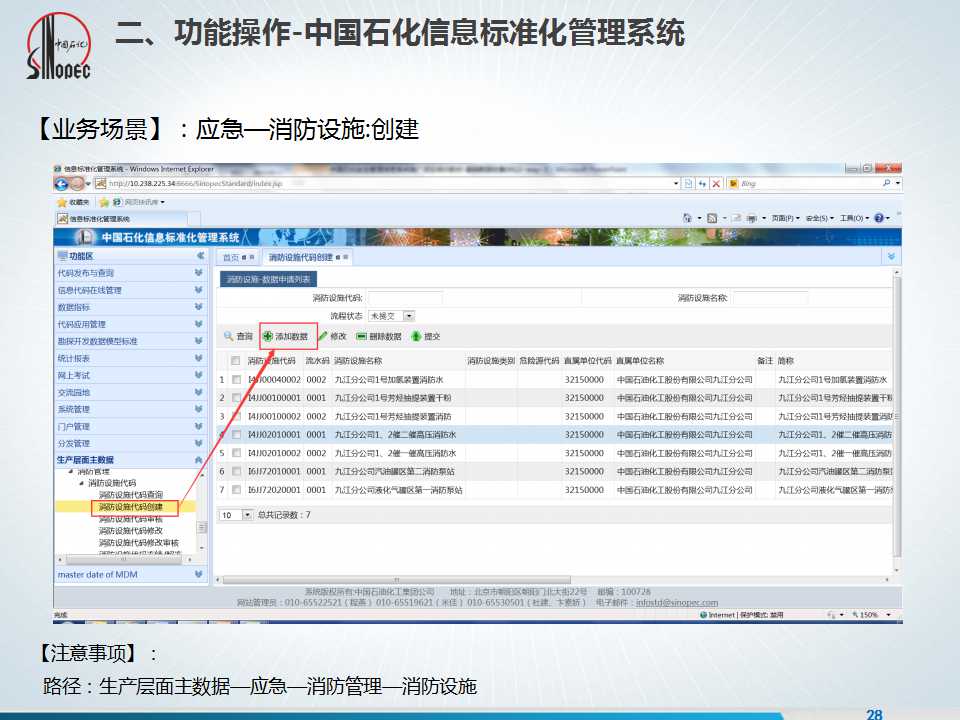Check the checkbox for I4JJ02010001
960x720 pixels.
pos(236,435)
